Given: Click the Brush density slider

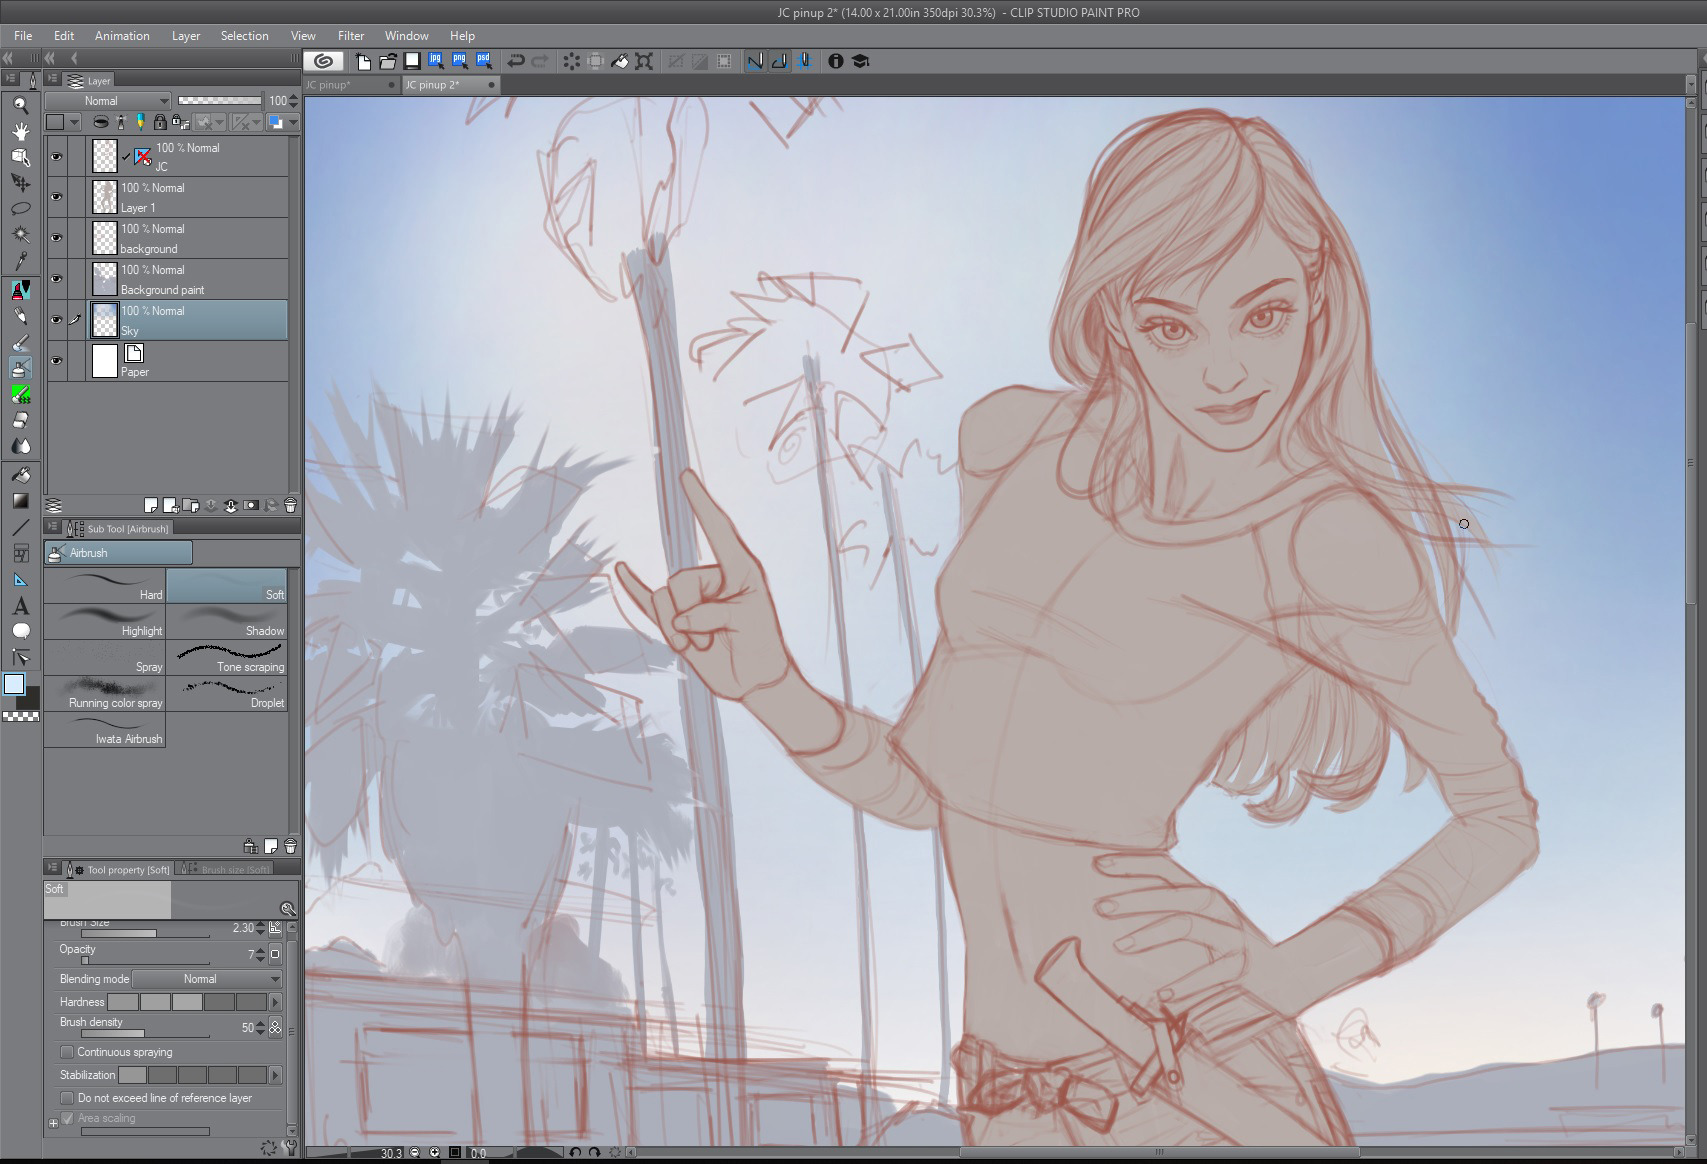Looking at the screenshot, I should 145,1034.
